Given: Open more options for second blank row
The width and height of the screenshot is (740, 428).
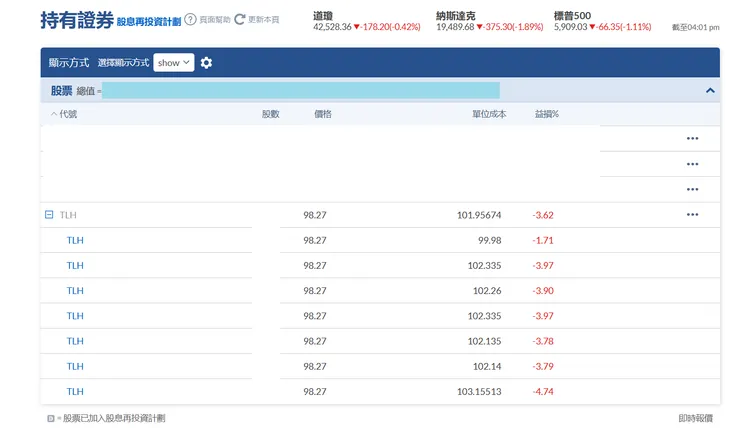Looking at the screenshot, I should point(692,164).
